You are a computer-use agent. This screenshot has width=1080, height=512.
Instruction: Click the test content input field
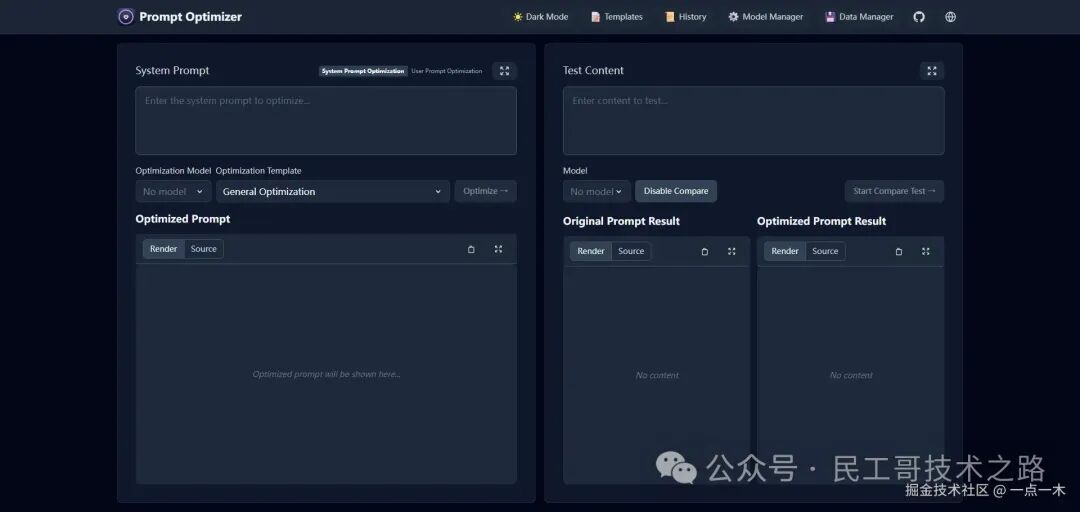point(754,121)
